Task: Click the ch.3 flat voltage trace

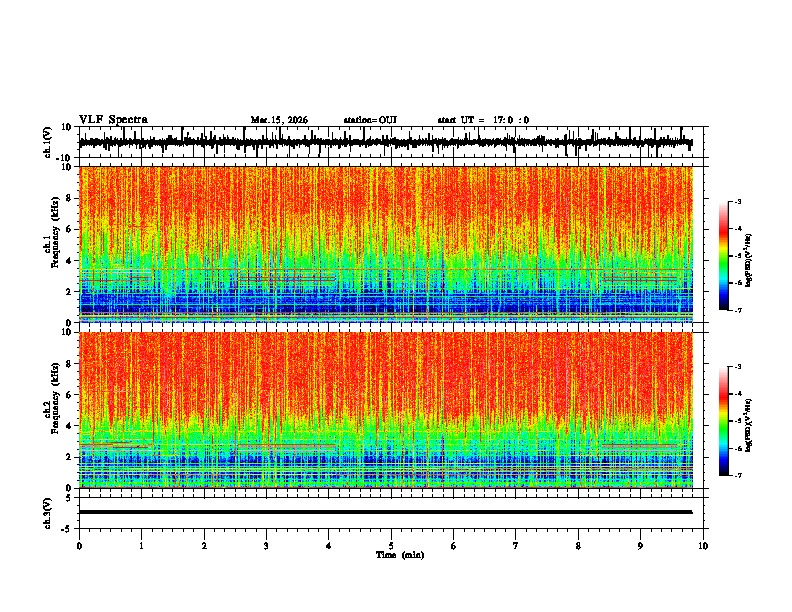Action: [x=386, y=512]
